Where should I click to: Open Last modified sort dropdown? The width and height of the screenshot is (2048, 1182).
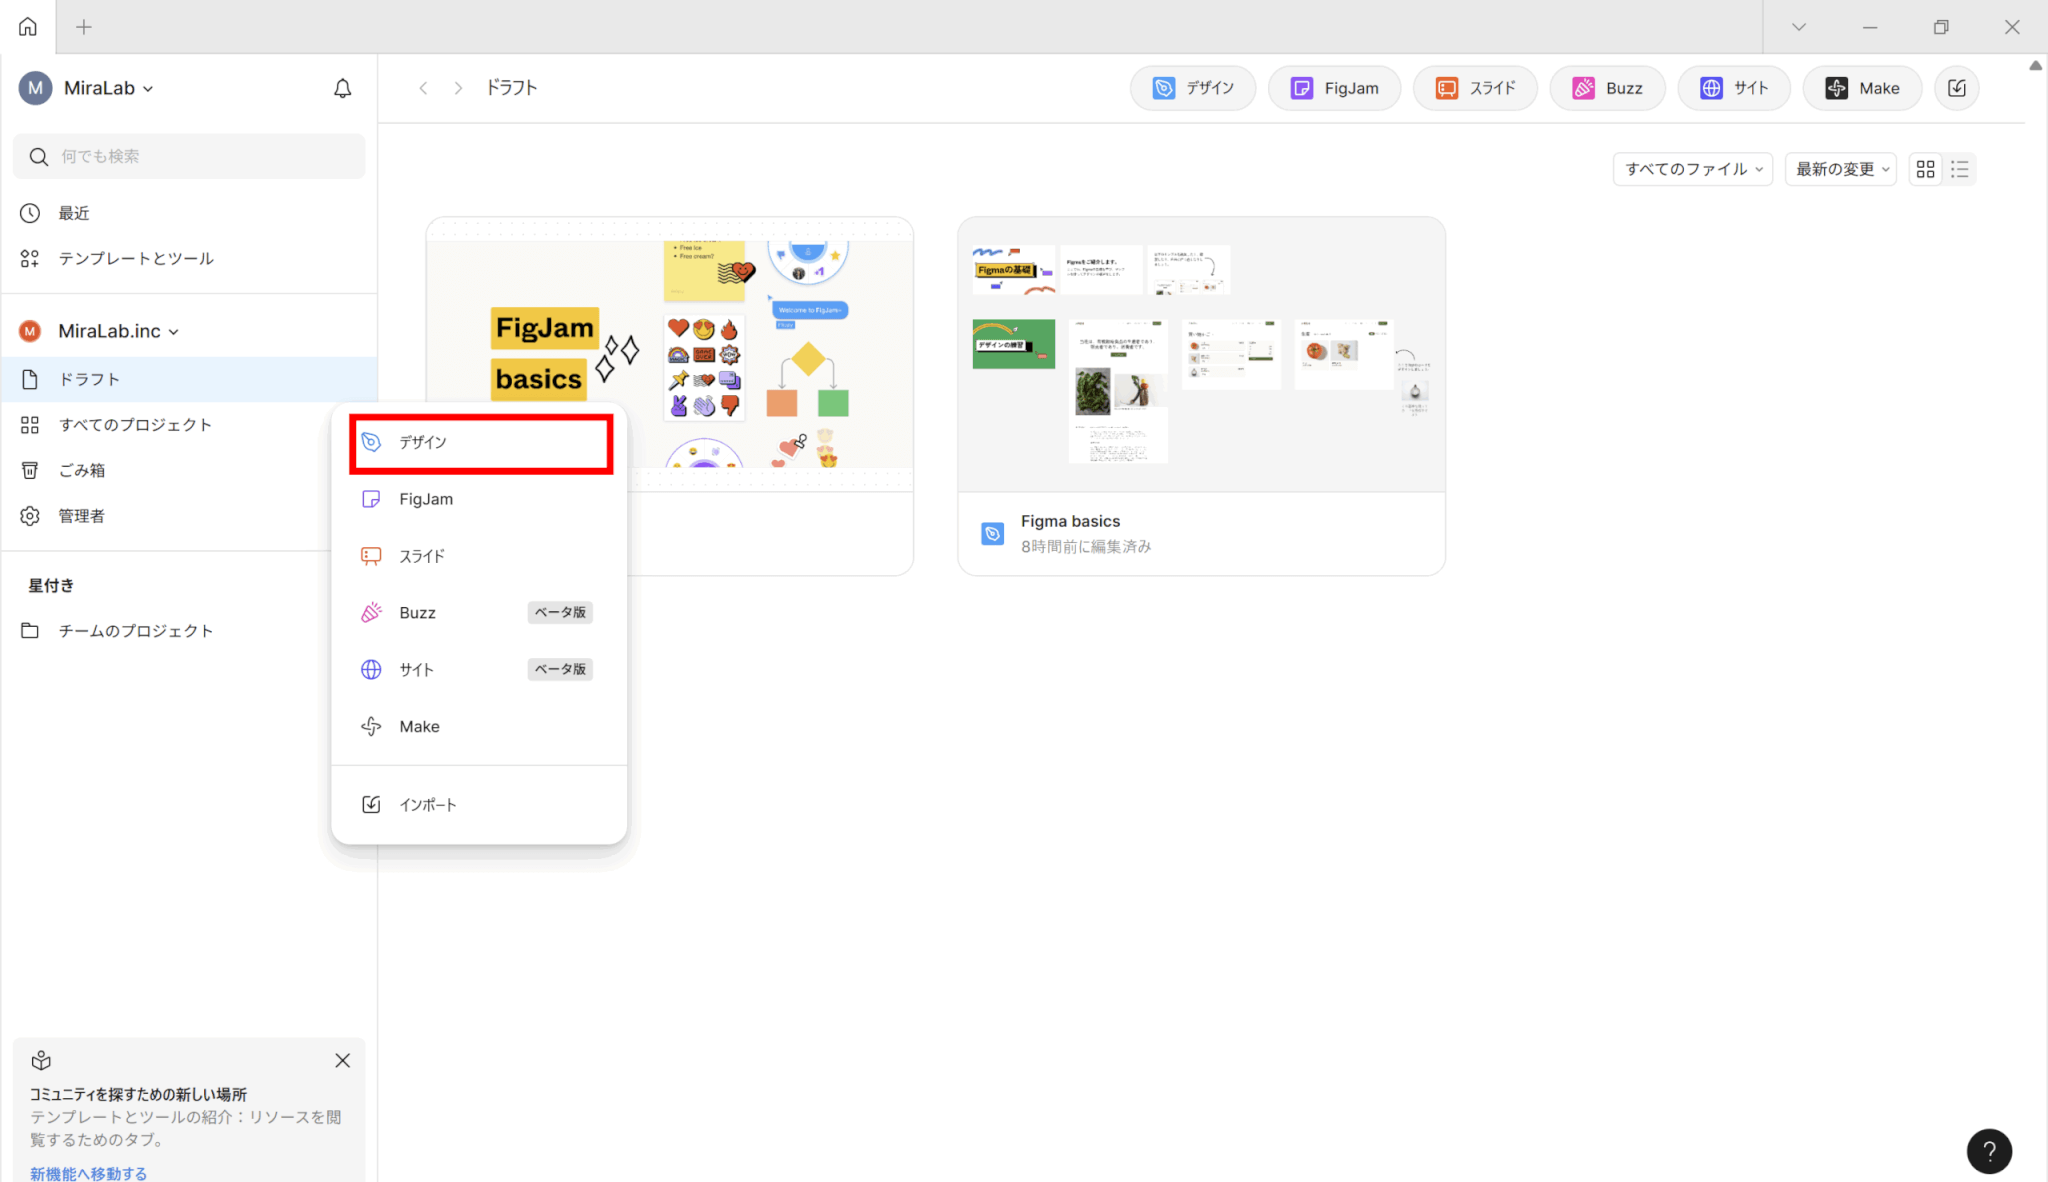1841,169
